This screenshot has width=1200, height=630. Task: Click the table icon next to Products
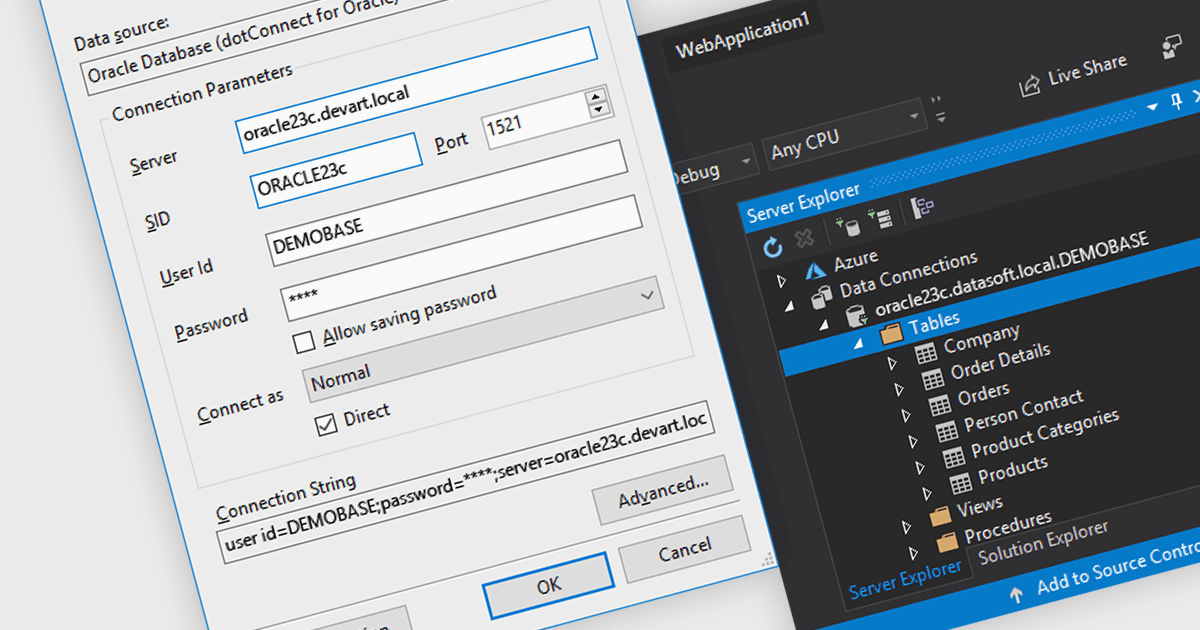pyautogui.click(x=961, y=483)
